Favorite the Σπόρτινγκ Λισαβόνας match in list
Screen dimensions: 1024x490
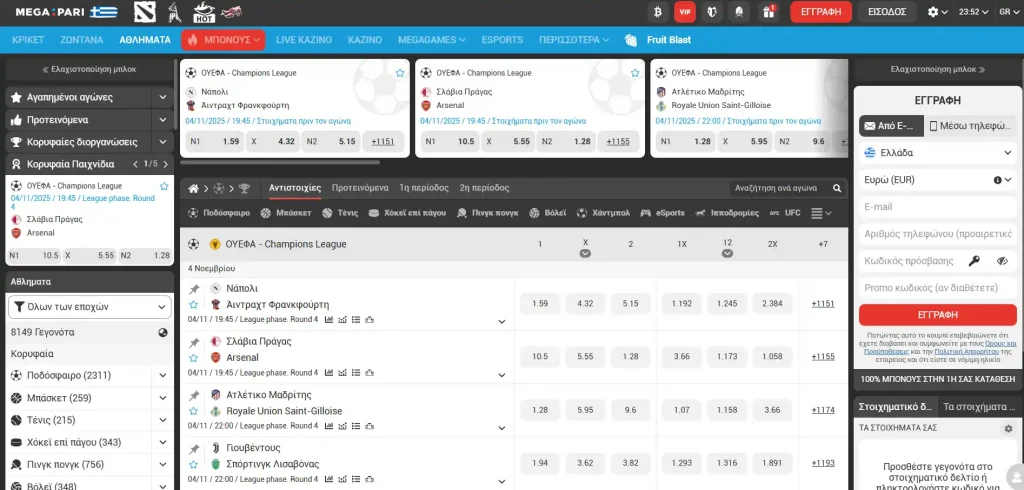[x=193, y=465]
